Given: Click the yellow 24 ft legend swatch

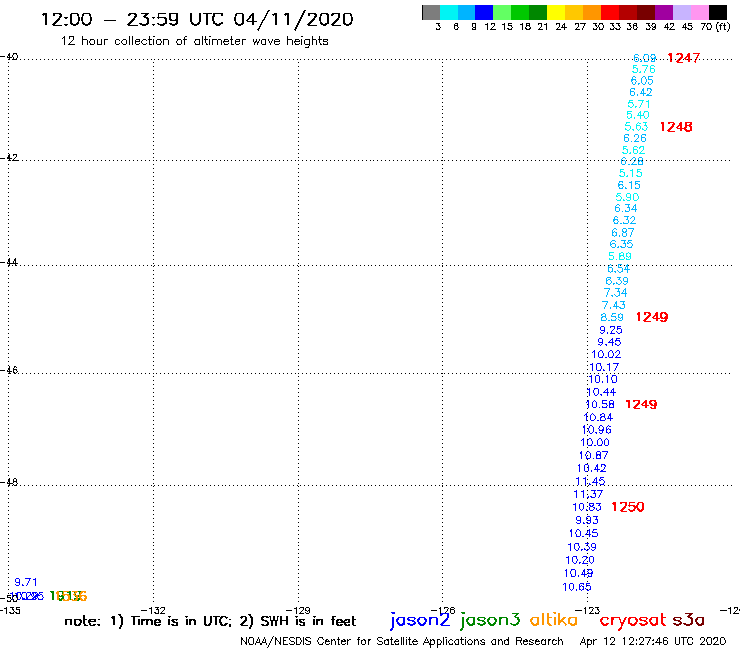Looking at the screenshot, I should tap(556, 12).
